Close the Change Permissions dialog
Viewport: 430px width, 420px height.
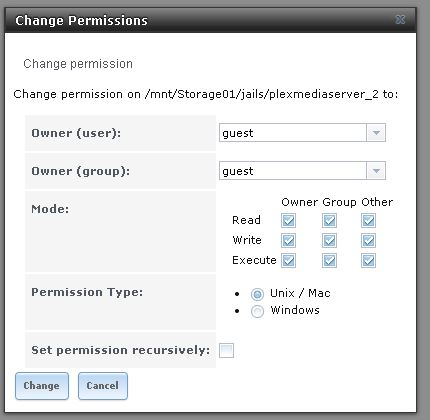tap(400, 20)
